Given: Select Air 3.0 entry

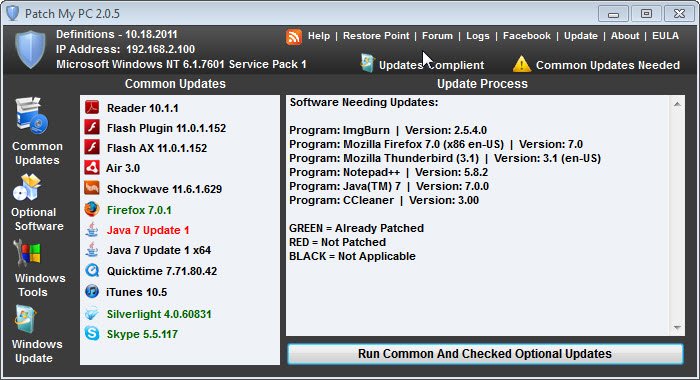Looking at the screenshot, I should pos(123,168).
